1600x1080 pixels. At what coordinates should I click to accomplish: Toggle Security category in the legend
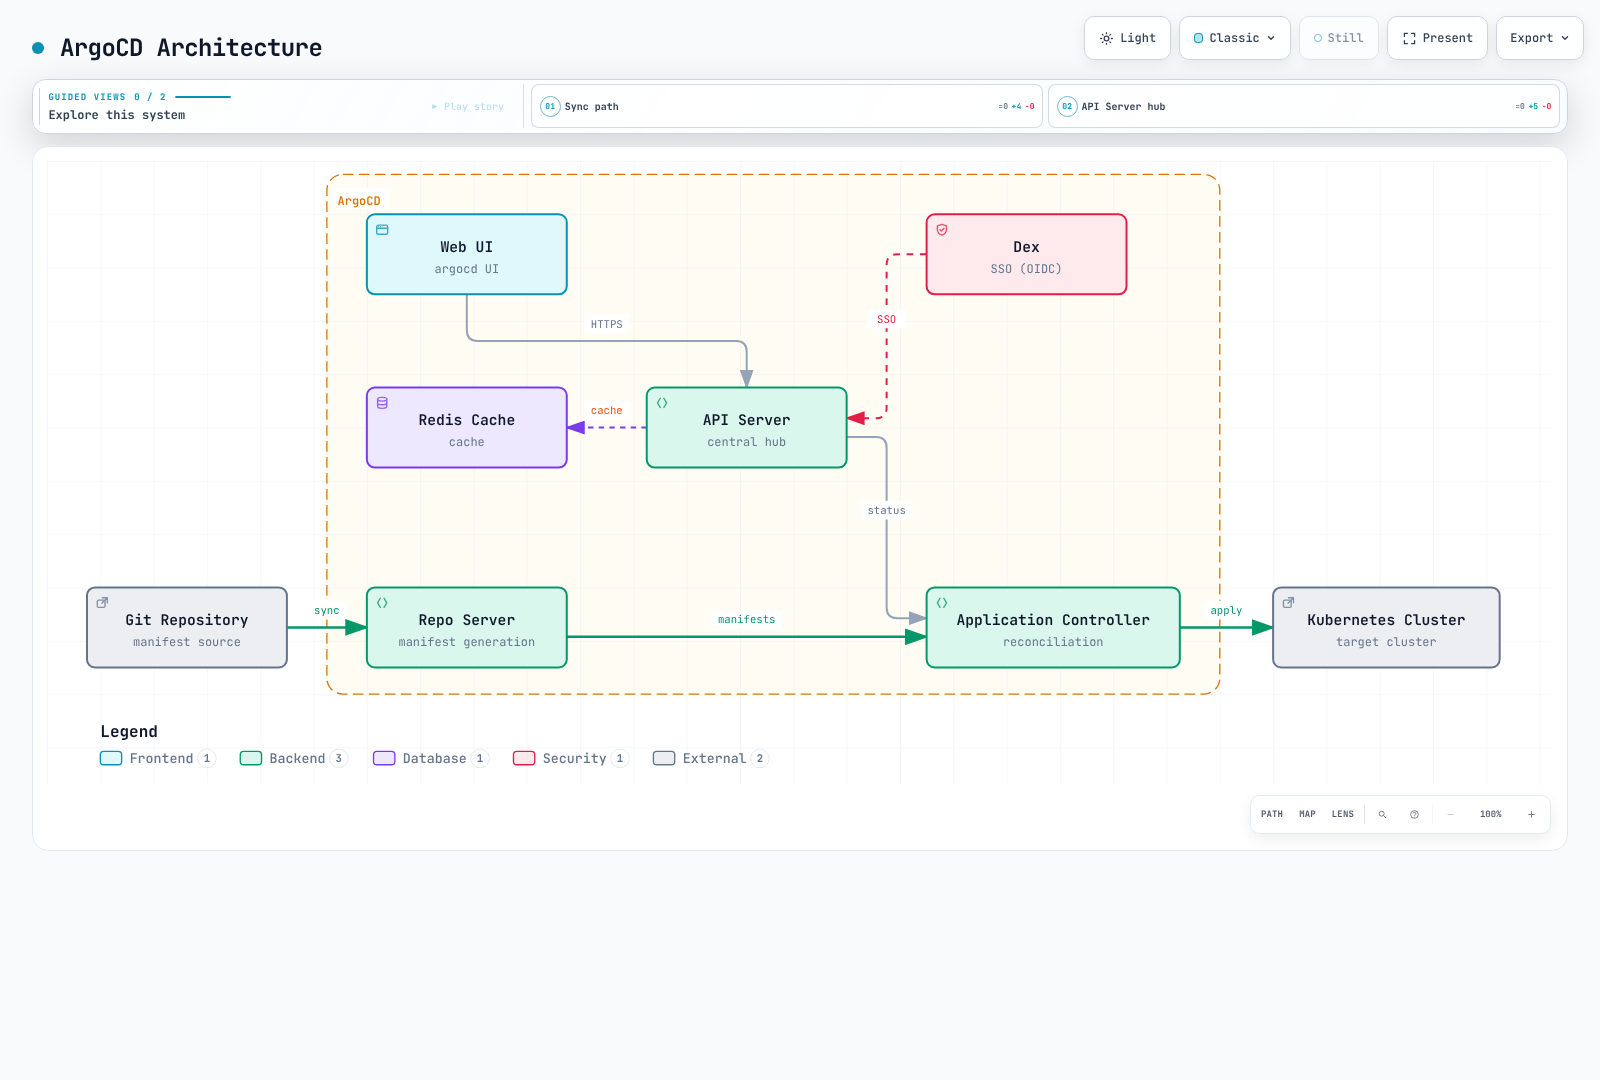click(571, 758)
